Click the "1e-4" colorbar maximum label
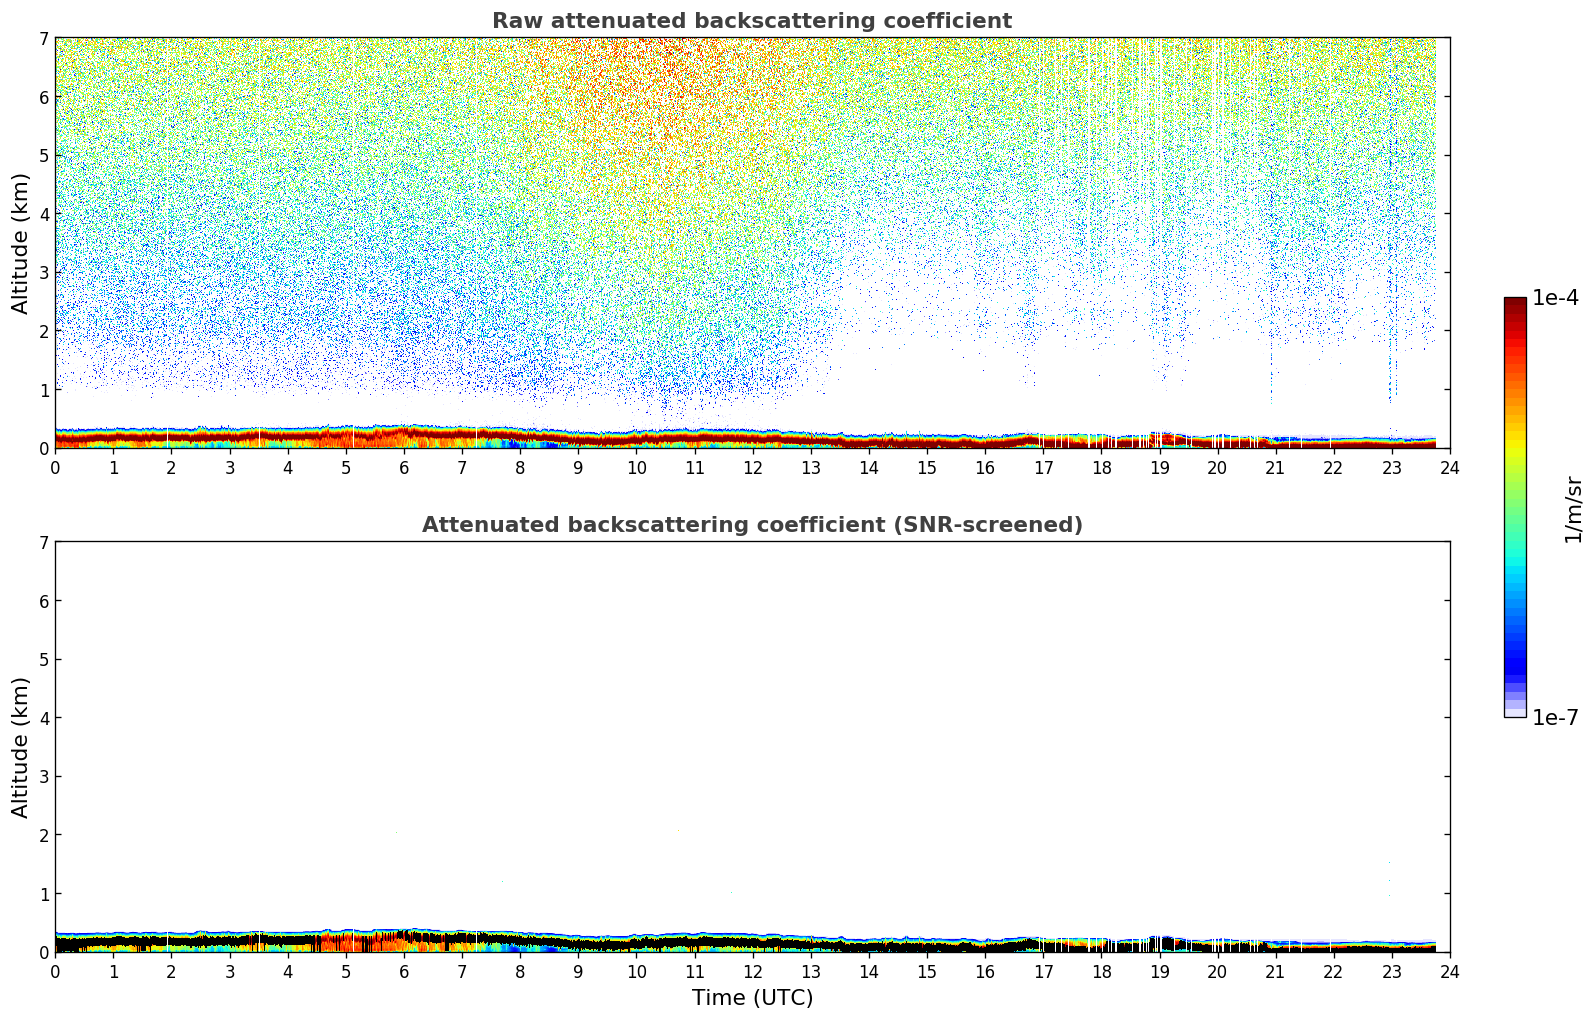 (x=1555, y=298)
